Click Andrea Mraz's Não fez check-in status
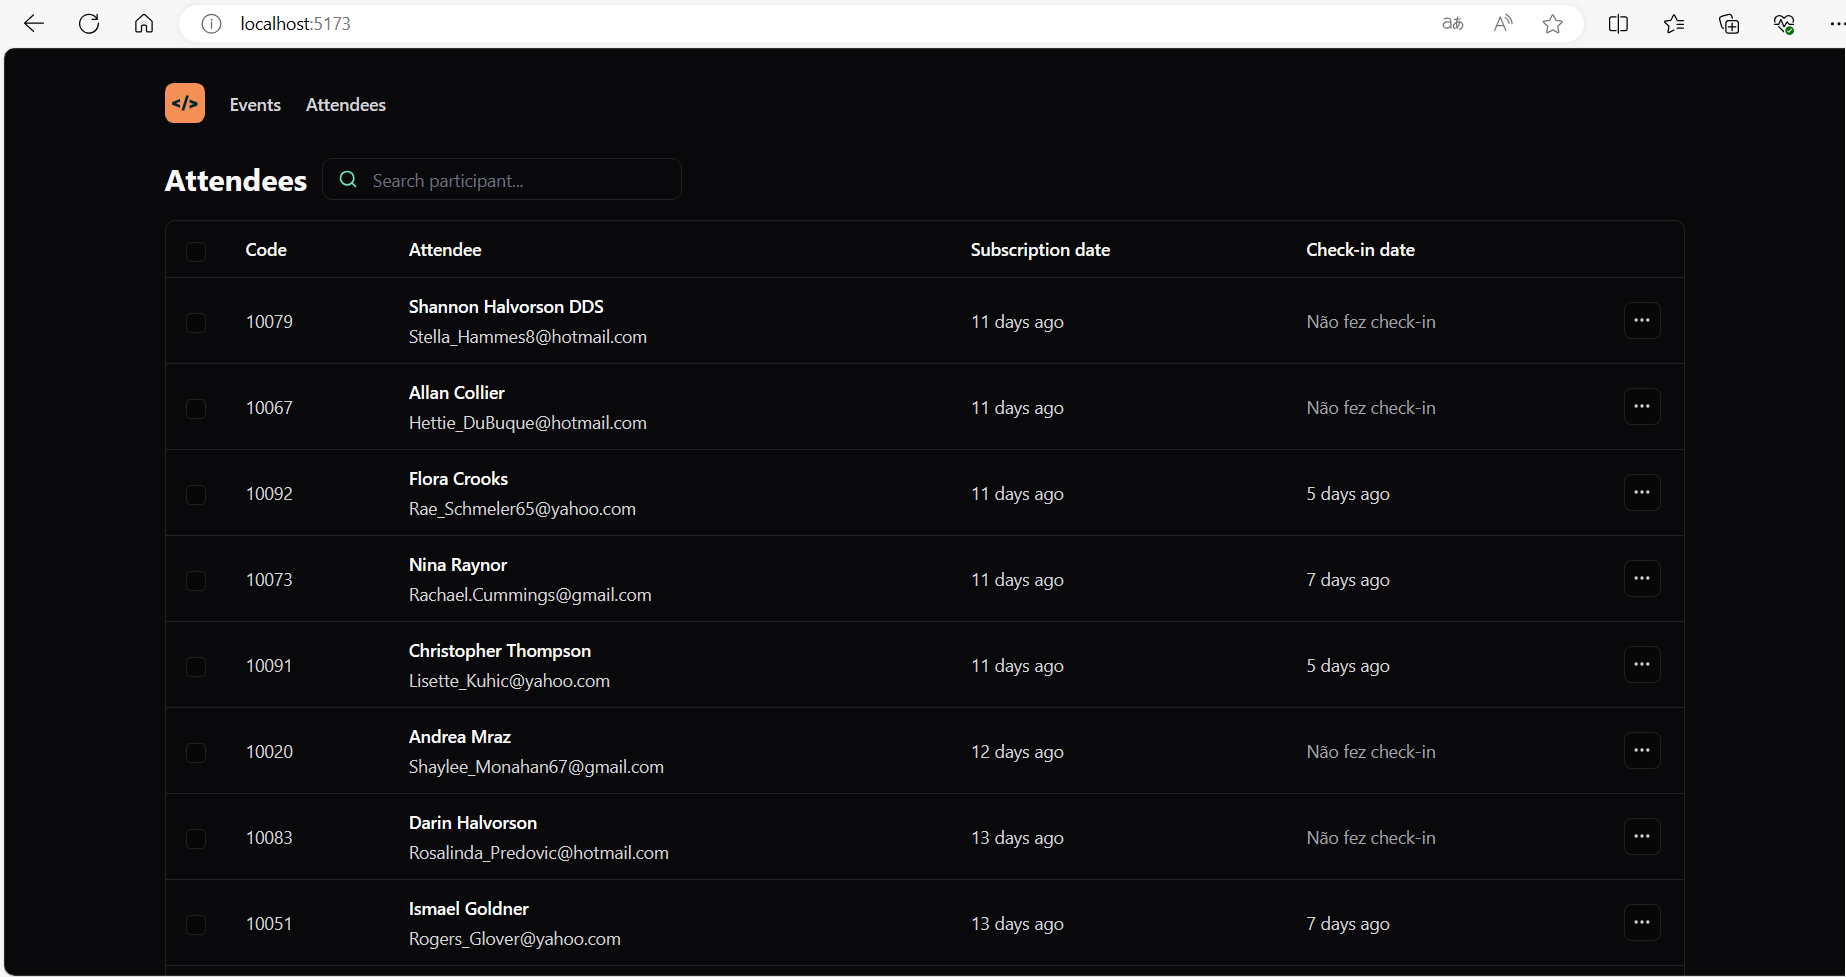This screenshot has width=1846, height=977. click(1371, 752)
